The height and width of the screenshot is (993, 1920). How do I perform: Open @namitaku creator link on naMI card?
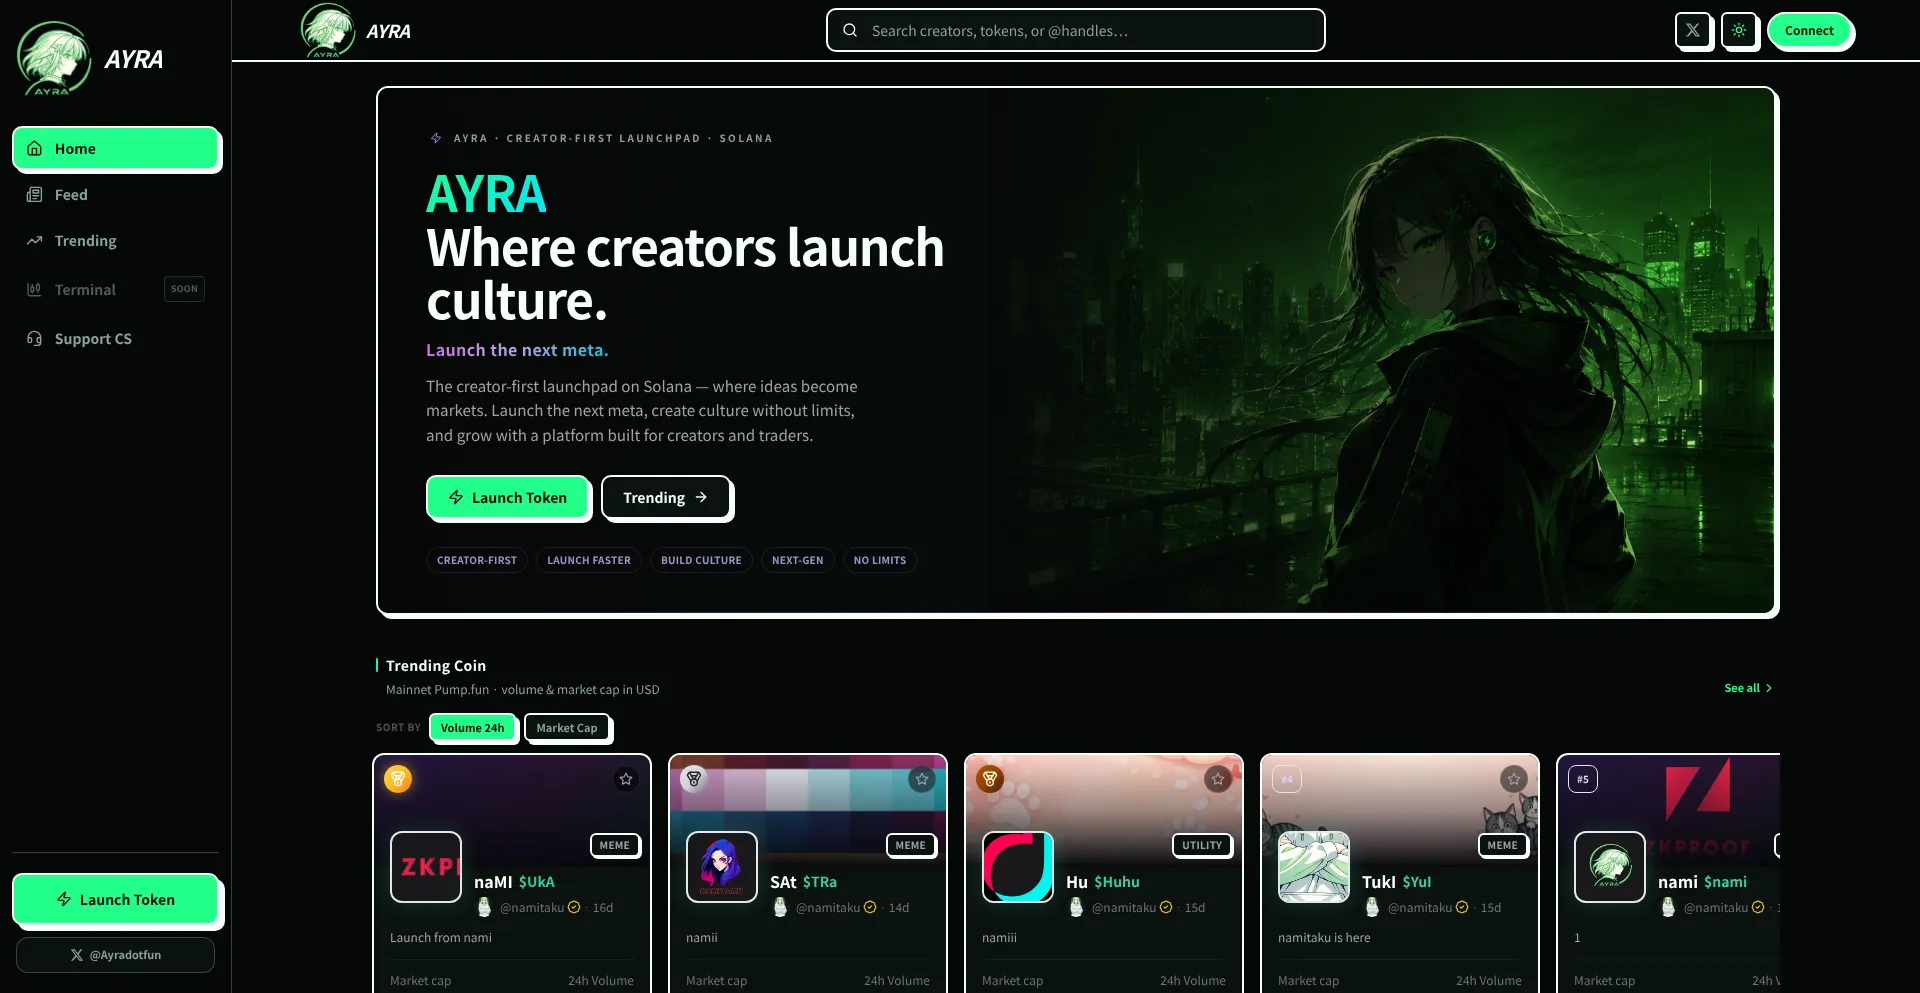click(x=532, y=908)
